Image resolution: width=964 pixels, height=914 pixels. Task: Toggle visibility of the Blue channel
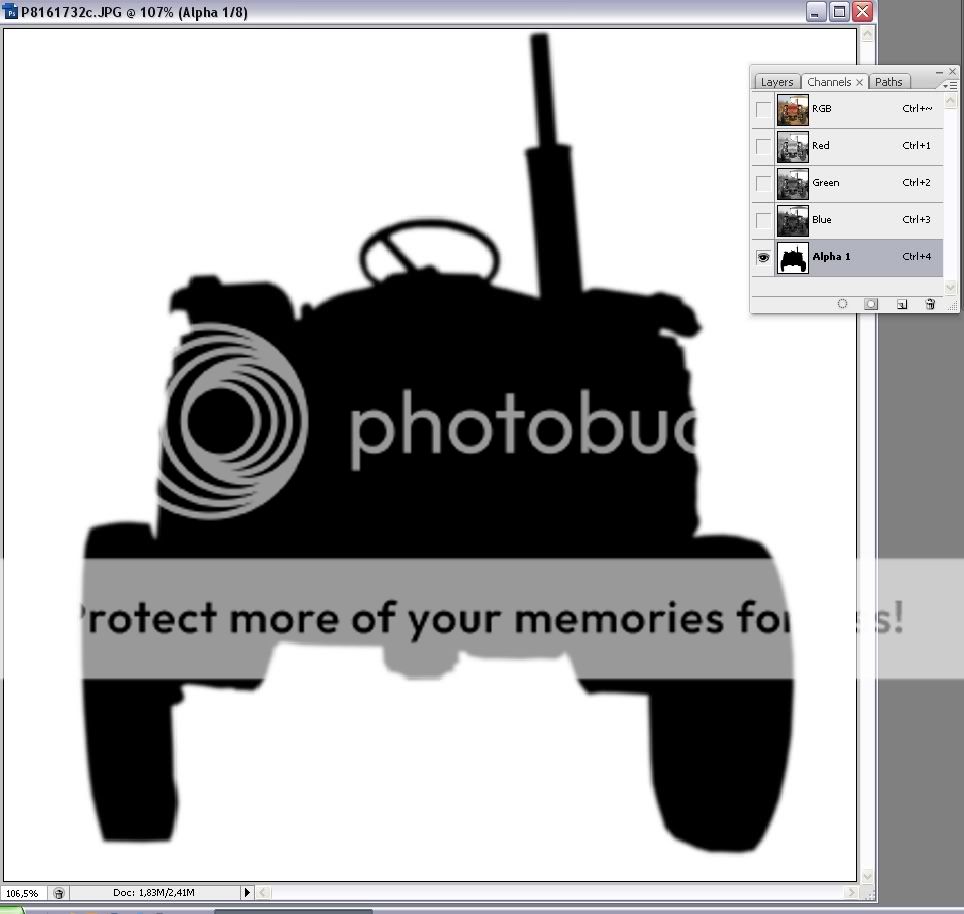pos(763,220)
